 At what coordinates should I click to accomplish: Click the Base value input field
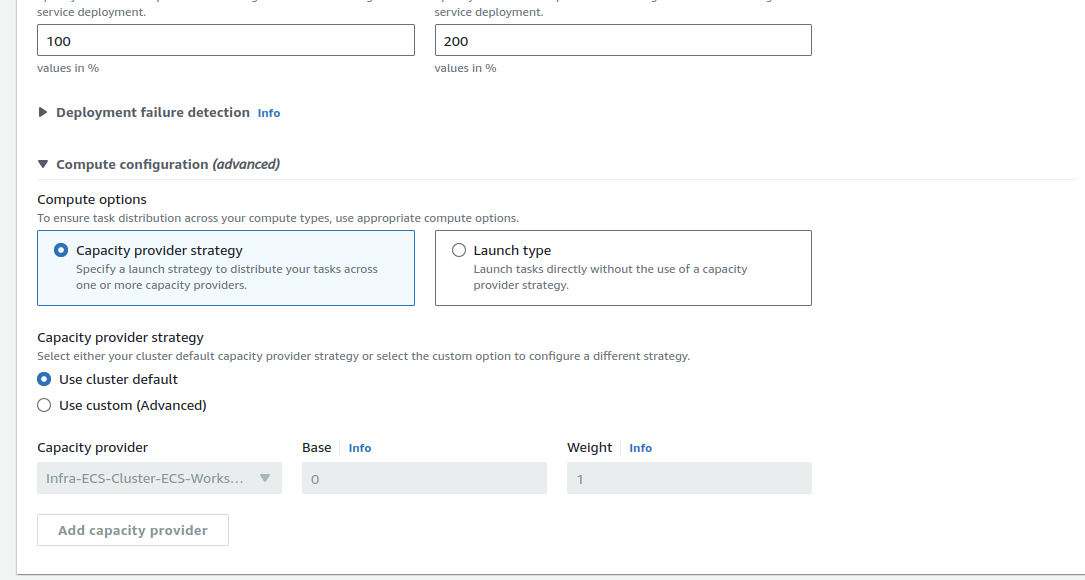coord(424,478)
